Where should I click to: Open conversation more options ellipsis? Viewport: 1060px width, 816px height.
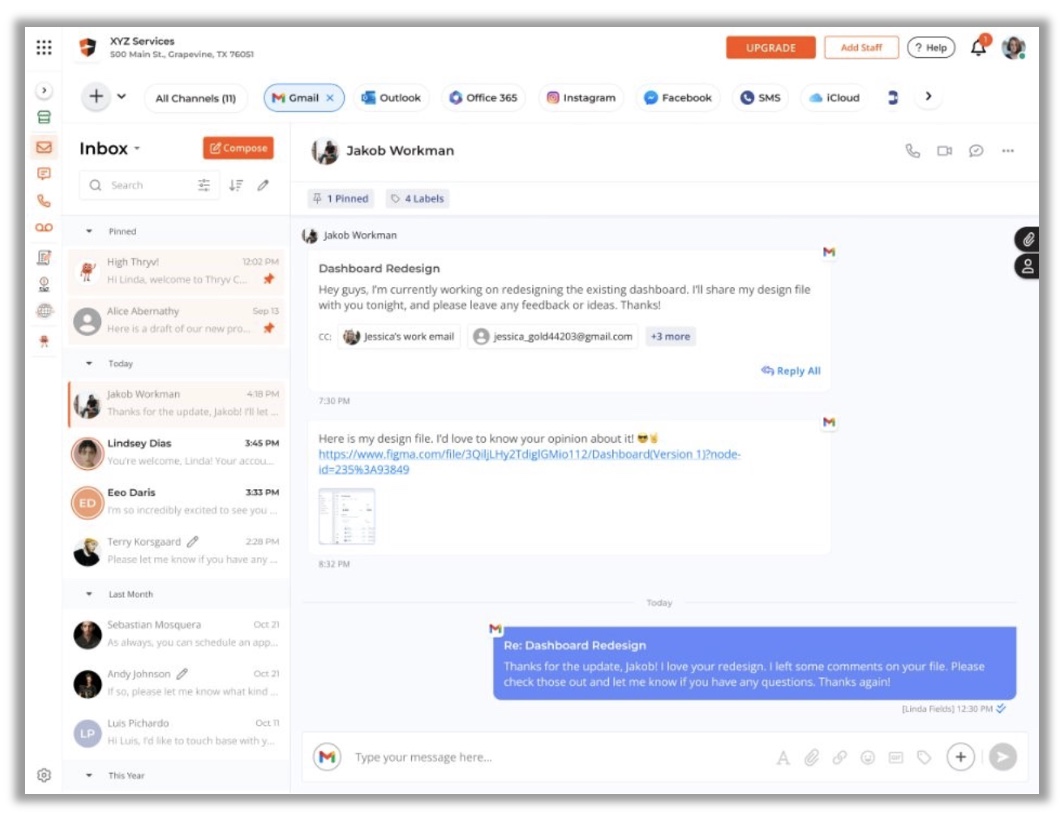point(1008,151)
